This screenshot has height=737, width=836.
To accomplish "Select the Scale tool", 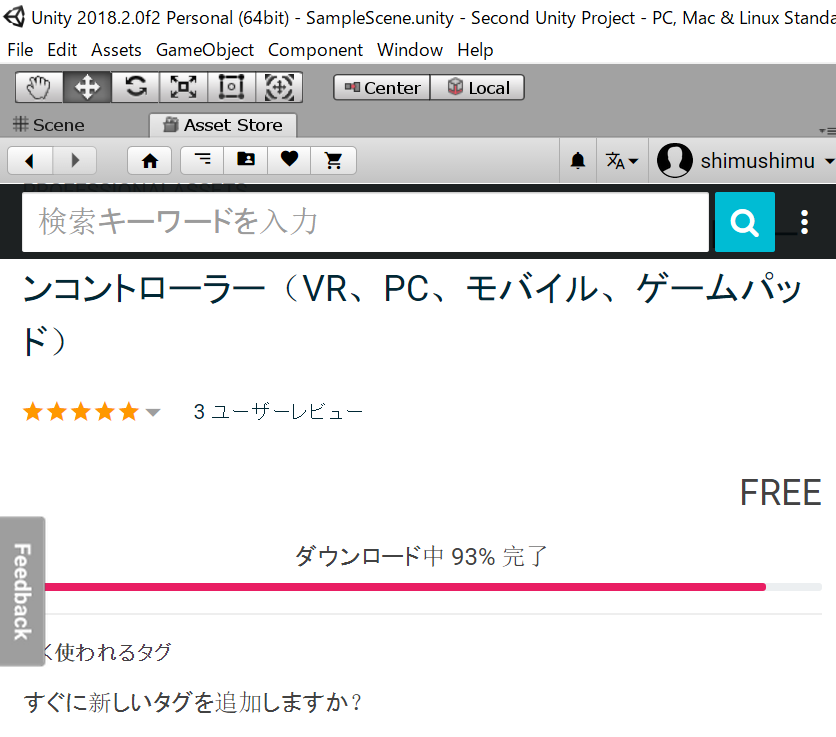I will coord(183,88).
